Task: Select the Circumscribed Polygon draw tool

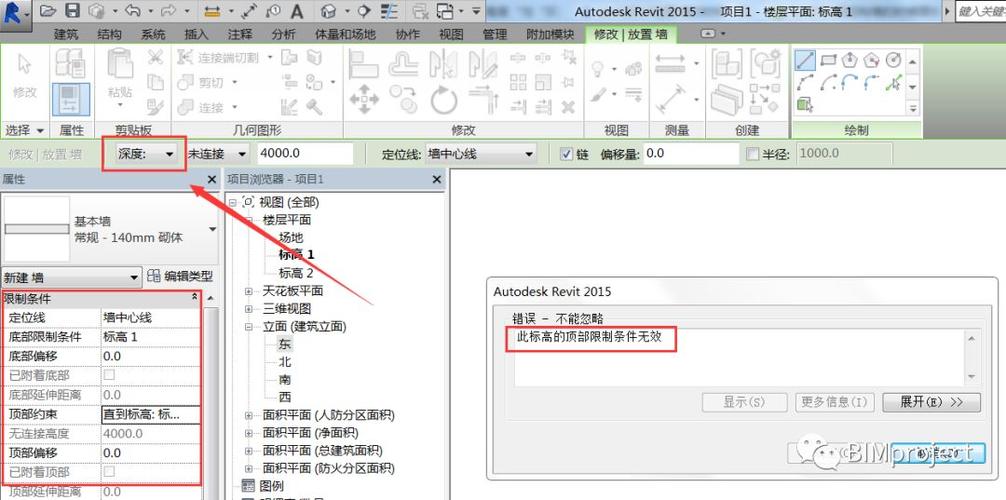Action: click(x=871, y=60)
